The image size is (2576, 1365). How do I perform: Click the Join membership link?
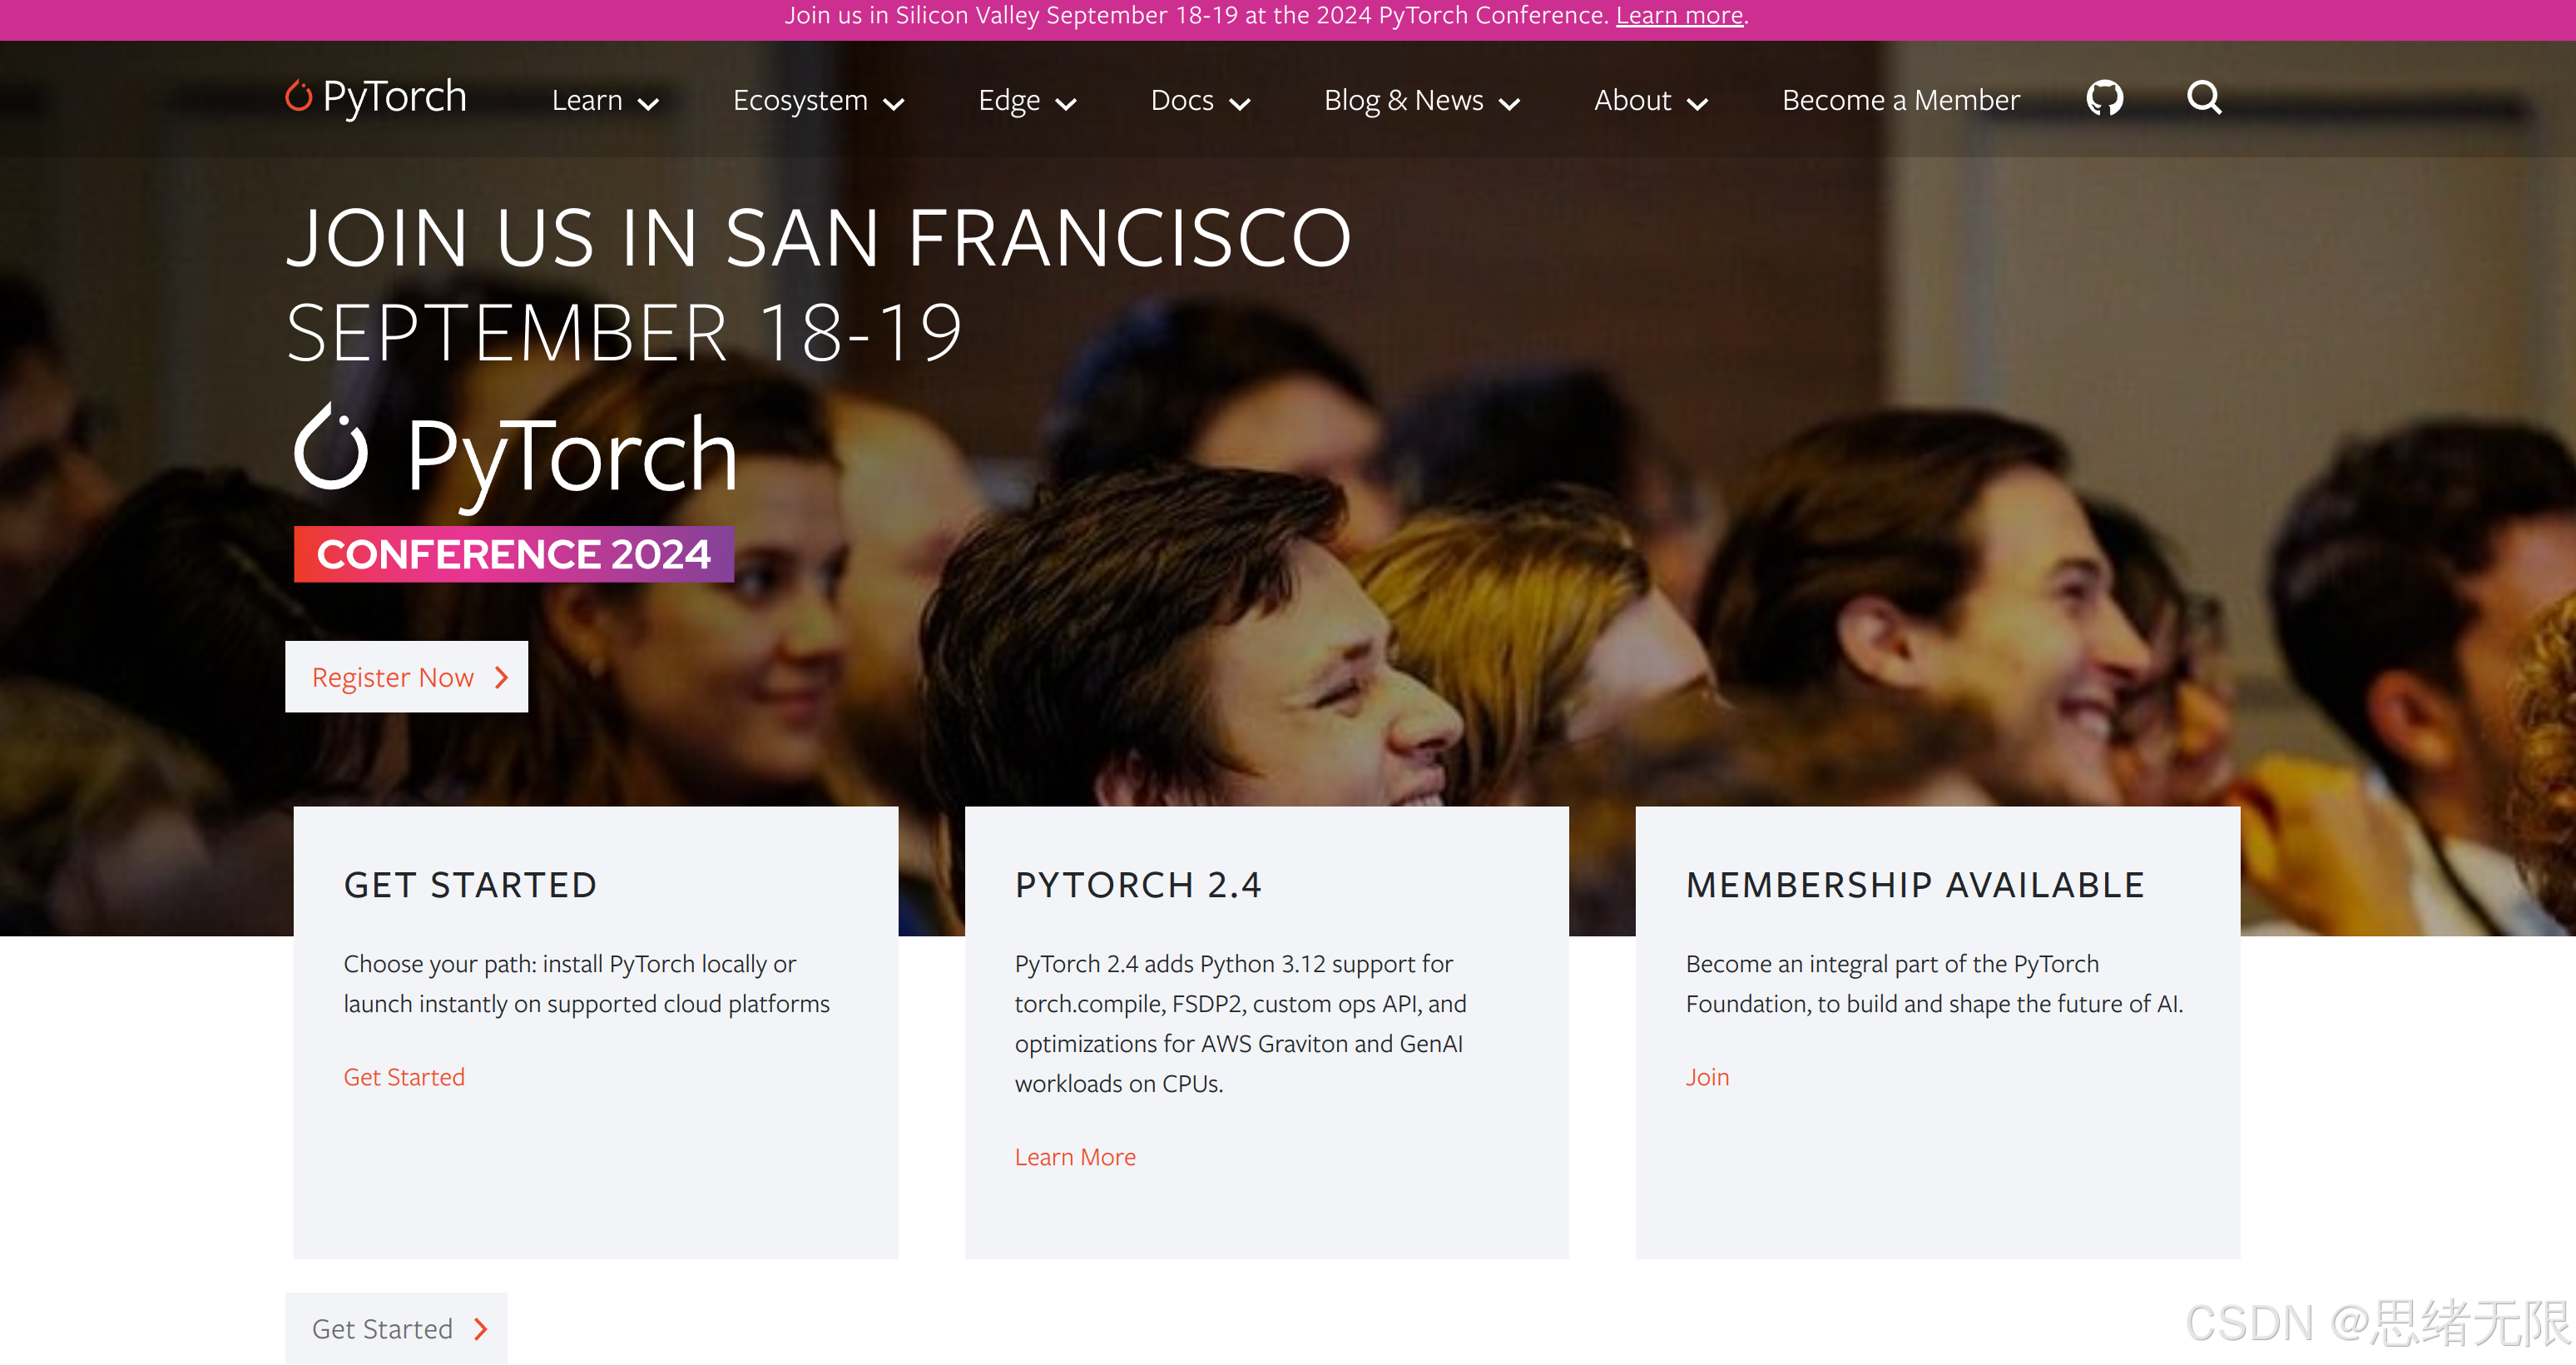pos(1707,1077)
